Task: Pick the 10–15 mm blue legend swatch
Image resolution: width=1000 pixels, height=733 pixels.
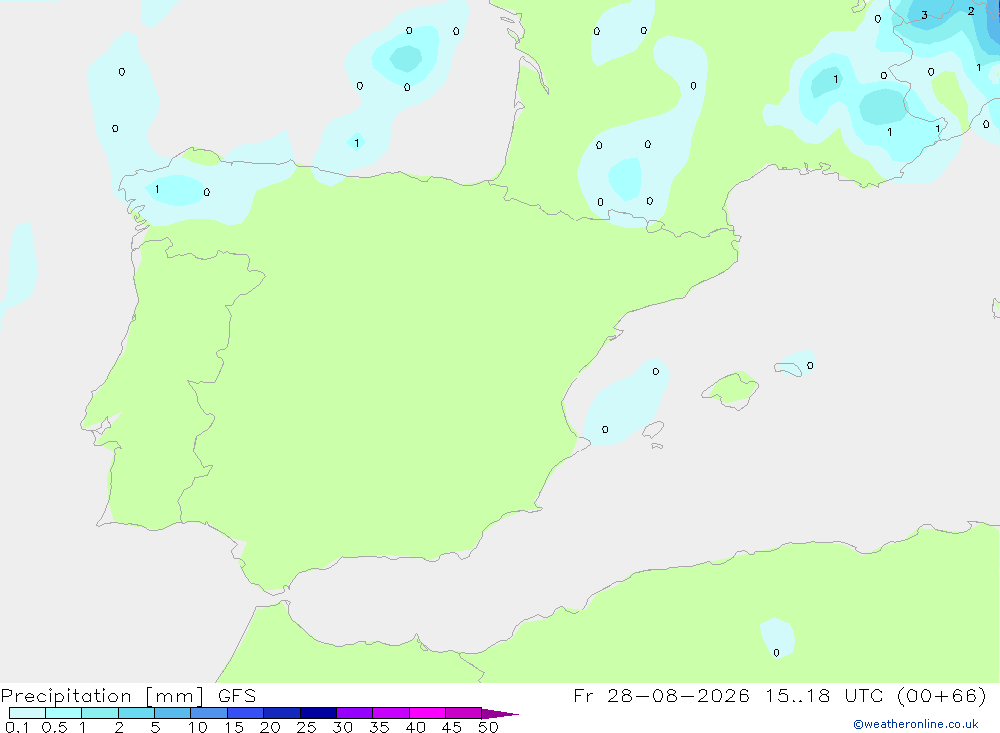Action: point(209,713)
